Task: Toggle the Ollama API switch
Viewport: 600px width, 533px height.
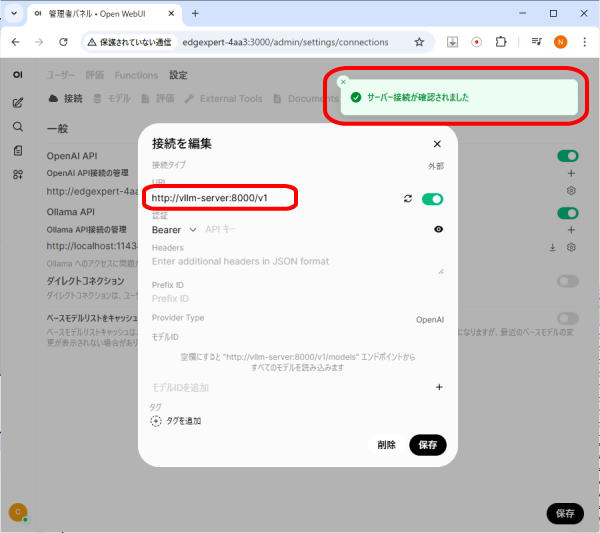Action: (567, 213)
